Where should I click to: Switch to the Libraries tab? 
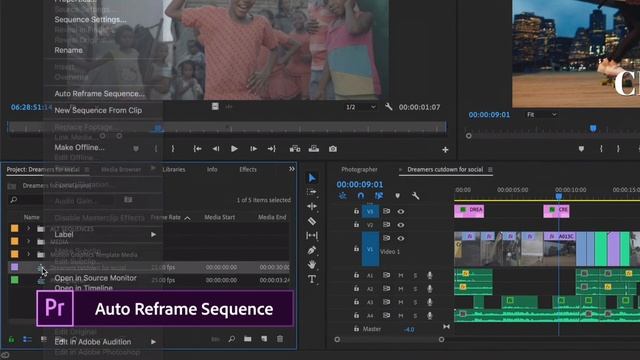pos(174,169)
